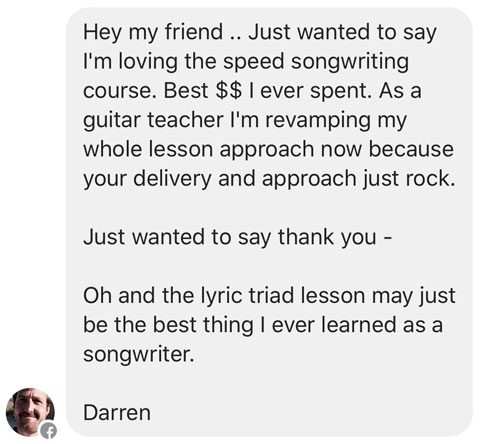Click the words 'Oh and the' starting the paragraph
This screenshot has height=444, width=480.
138,296
